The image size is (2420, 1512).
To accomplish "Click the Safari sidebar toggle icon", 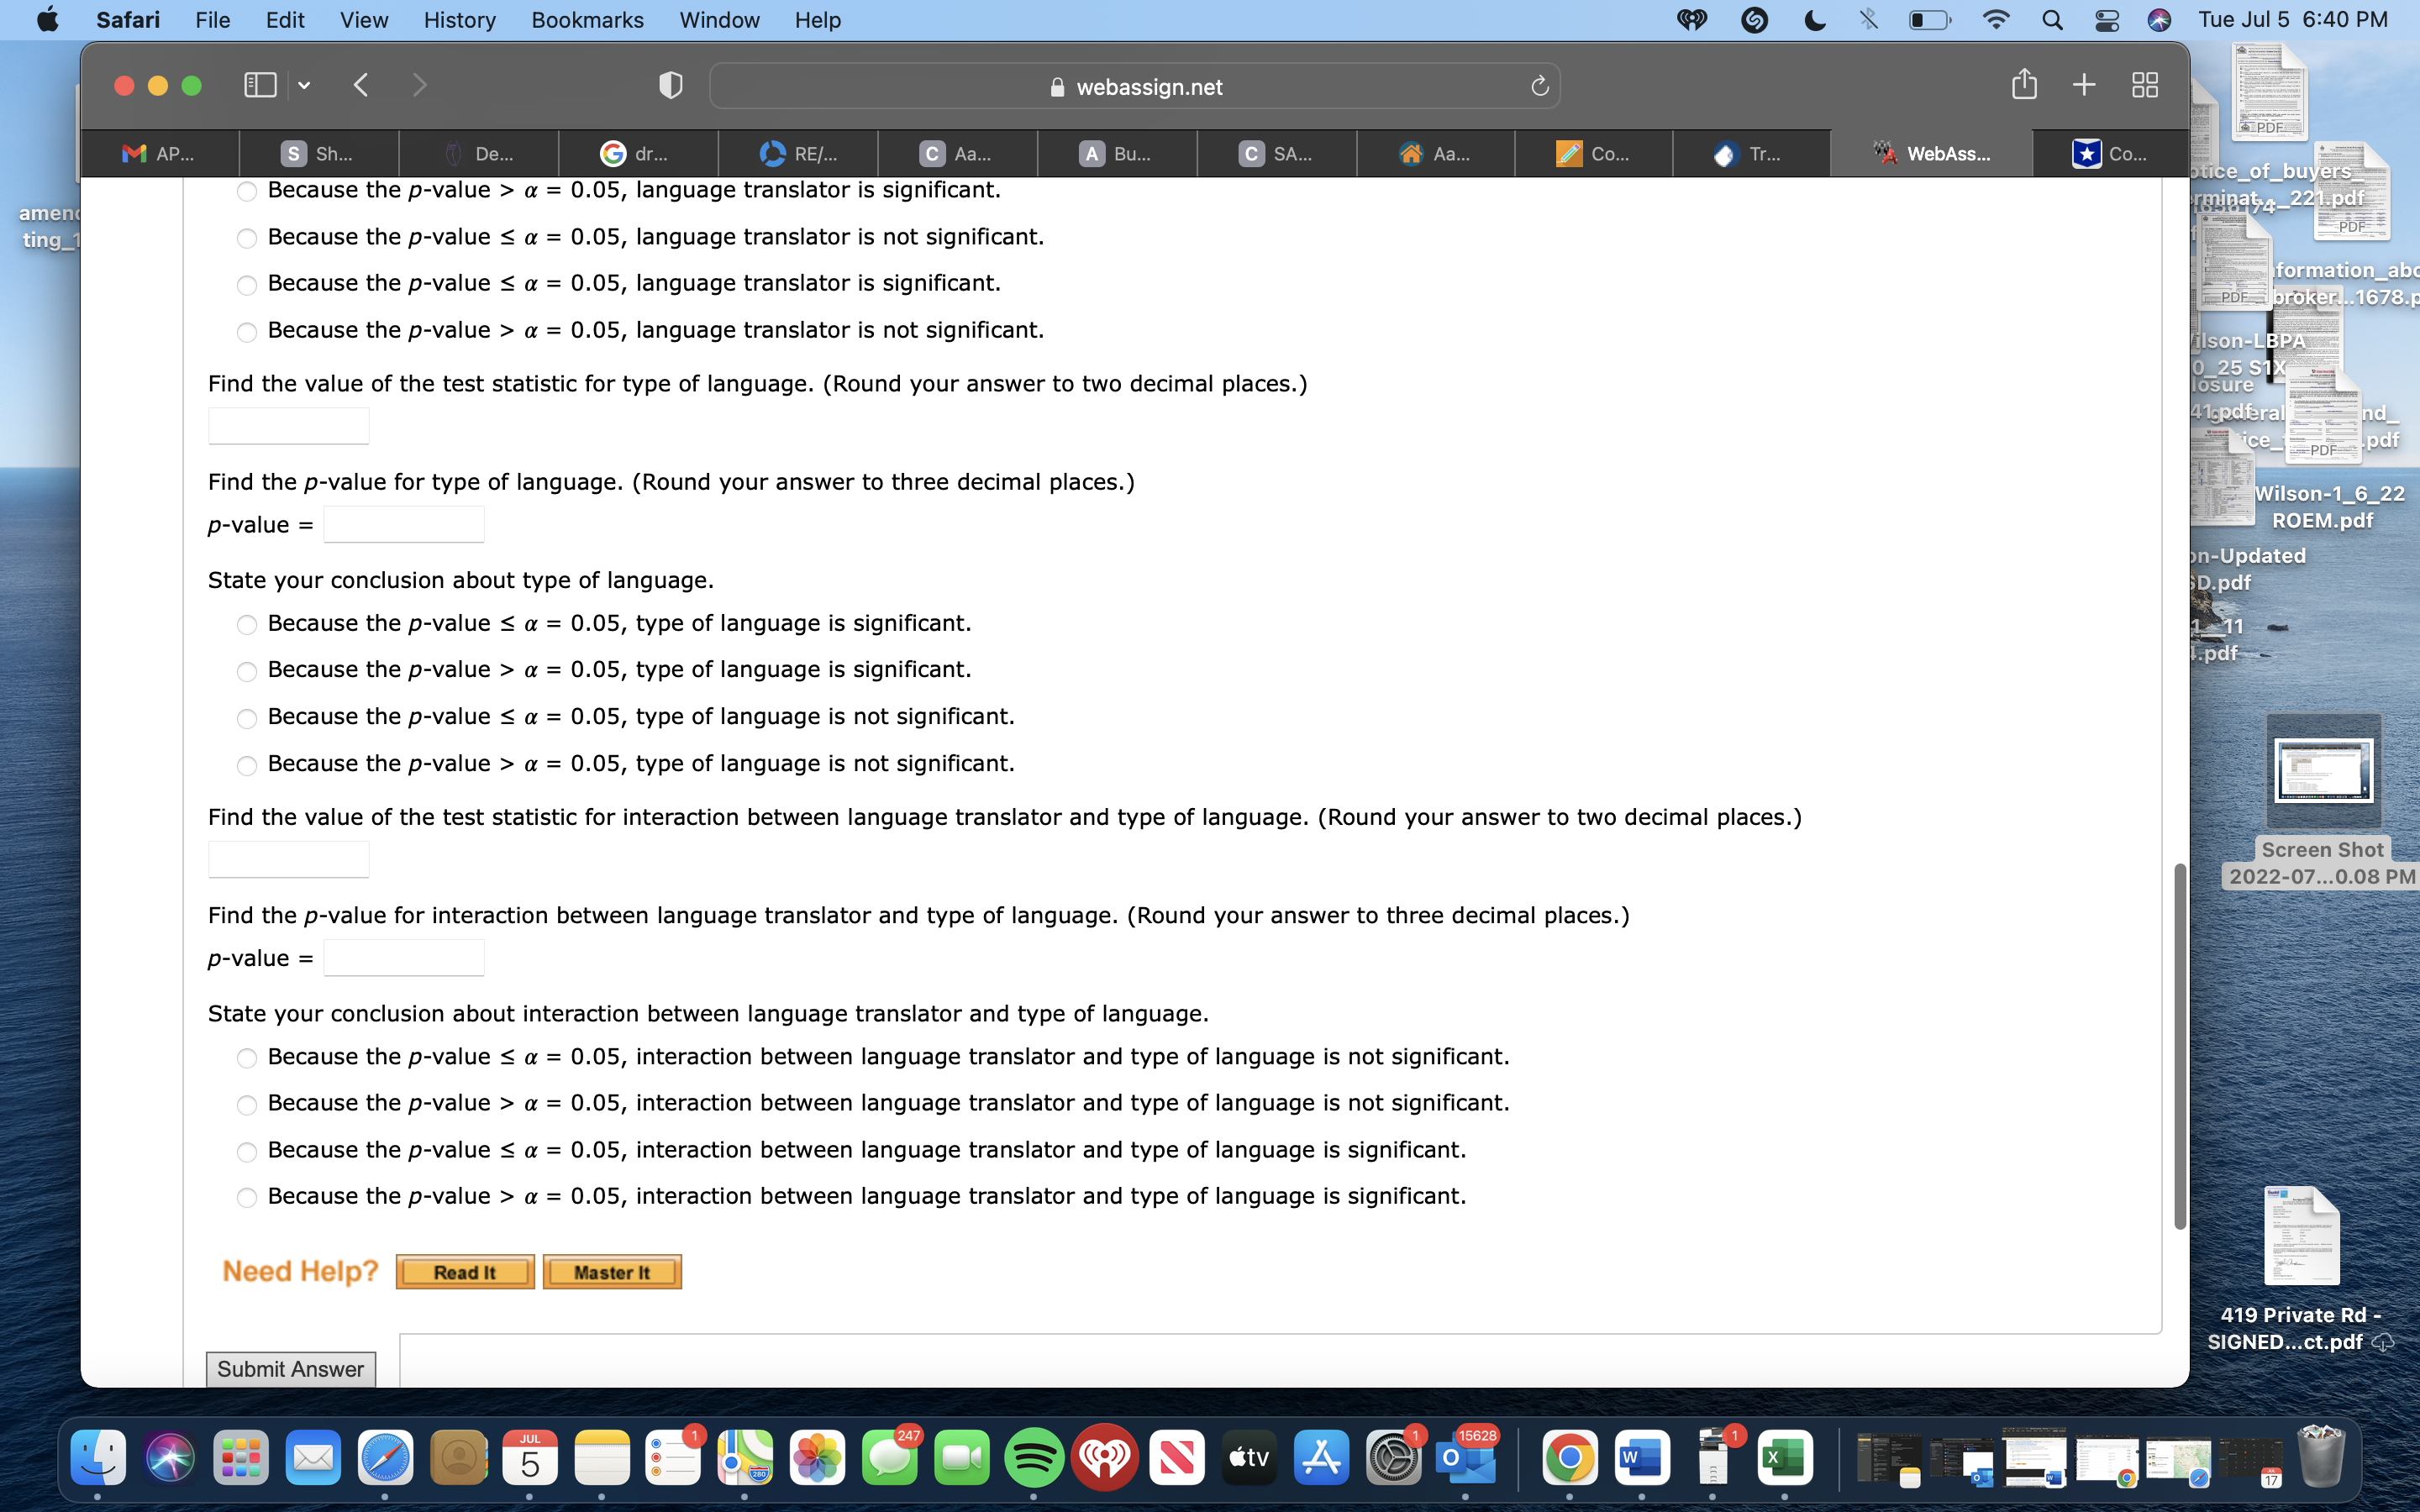I will coord(260,86).
